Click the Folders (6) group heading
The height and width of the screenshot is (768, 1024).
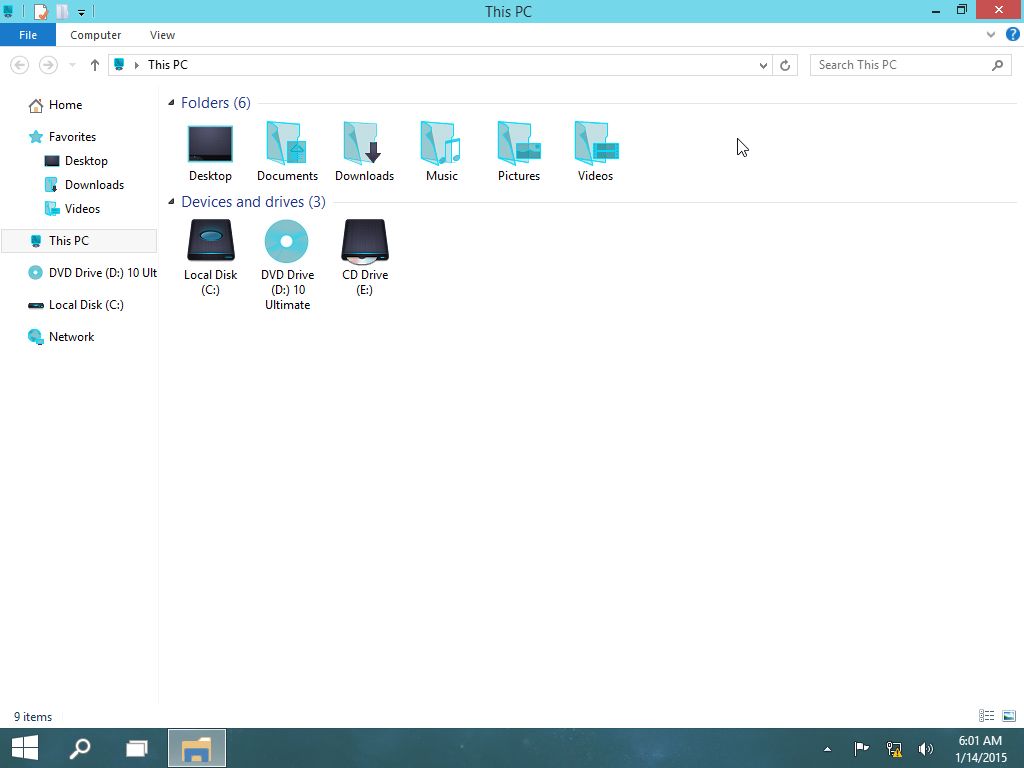point(216,103)
